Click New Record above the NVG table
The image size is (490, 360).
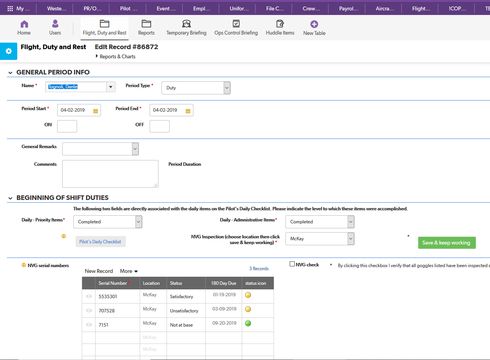click(x=99, y=271)
